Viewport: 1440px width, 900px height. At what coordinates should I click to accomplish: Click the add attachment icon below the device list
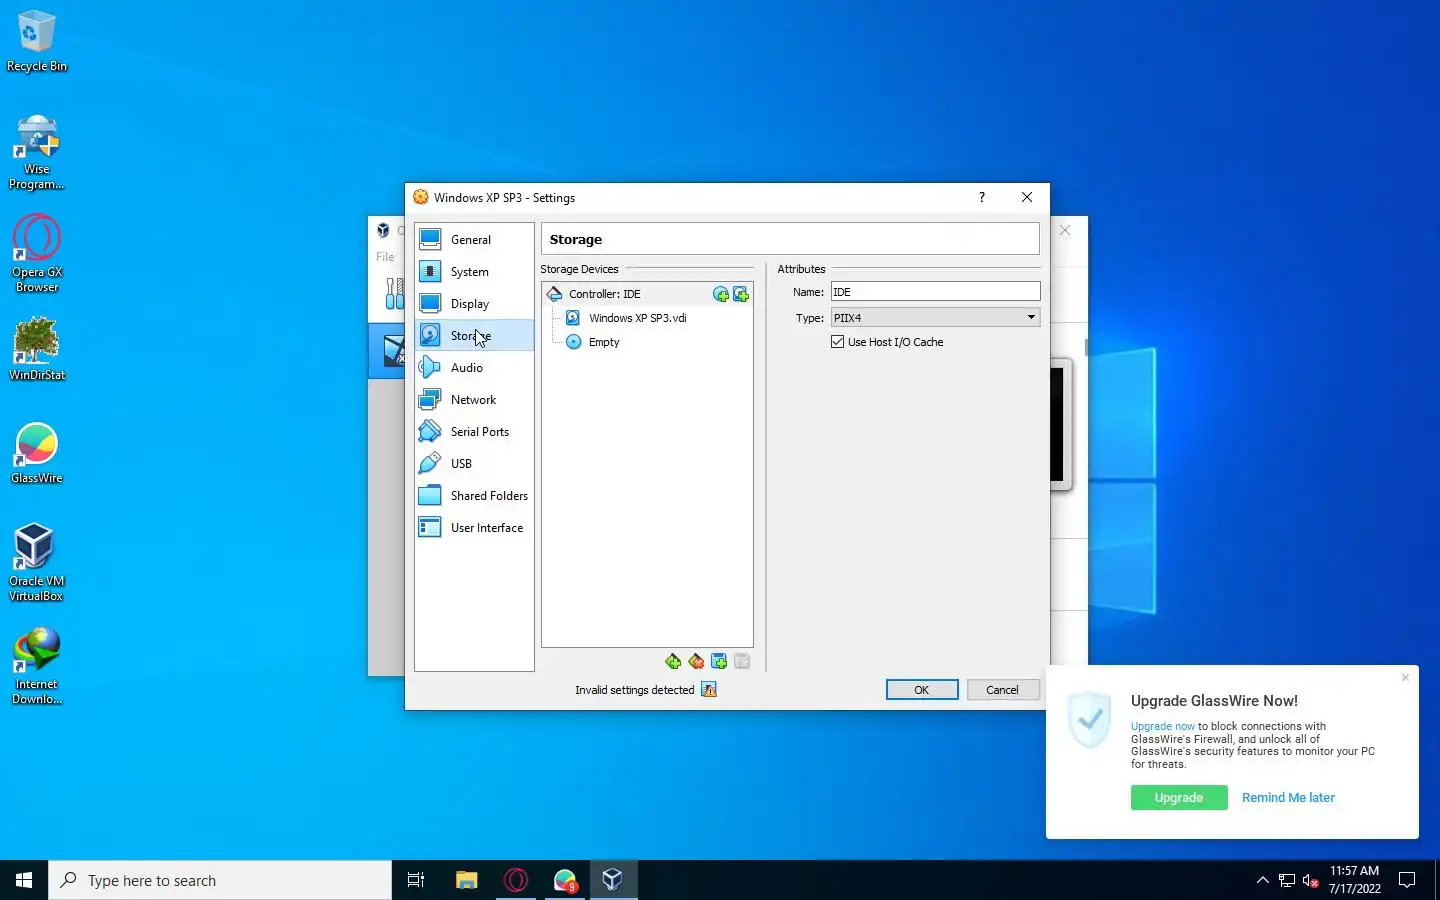tap(719, 662)
